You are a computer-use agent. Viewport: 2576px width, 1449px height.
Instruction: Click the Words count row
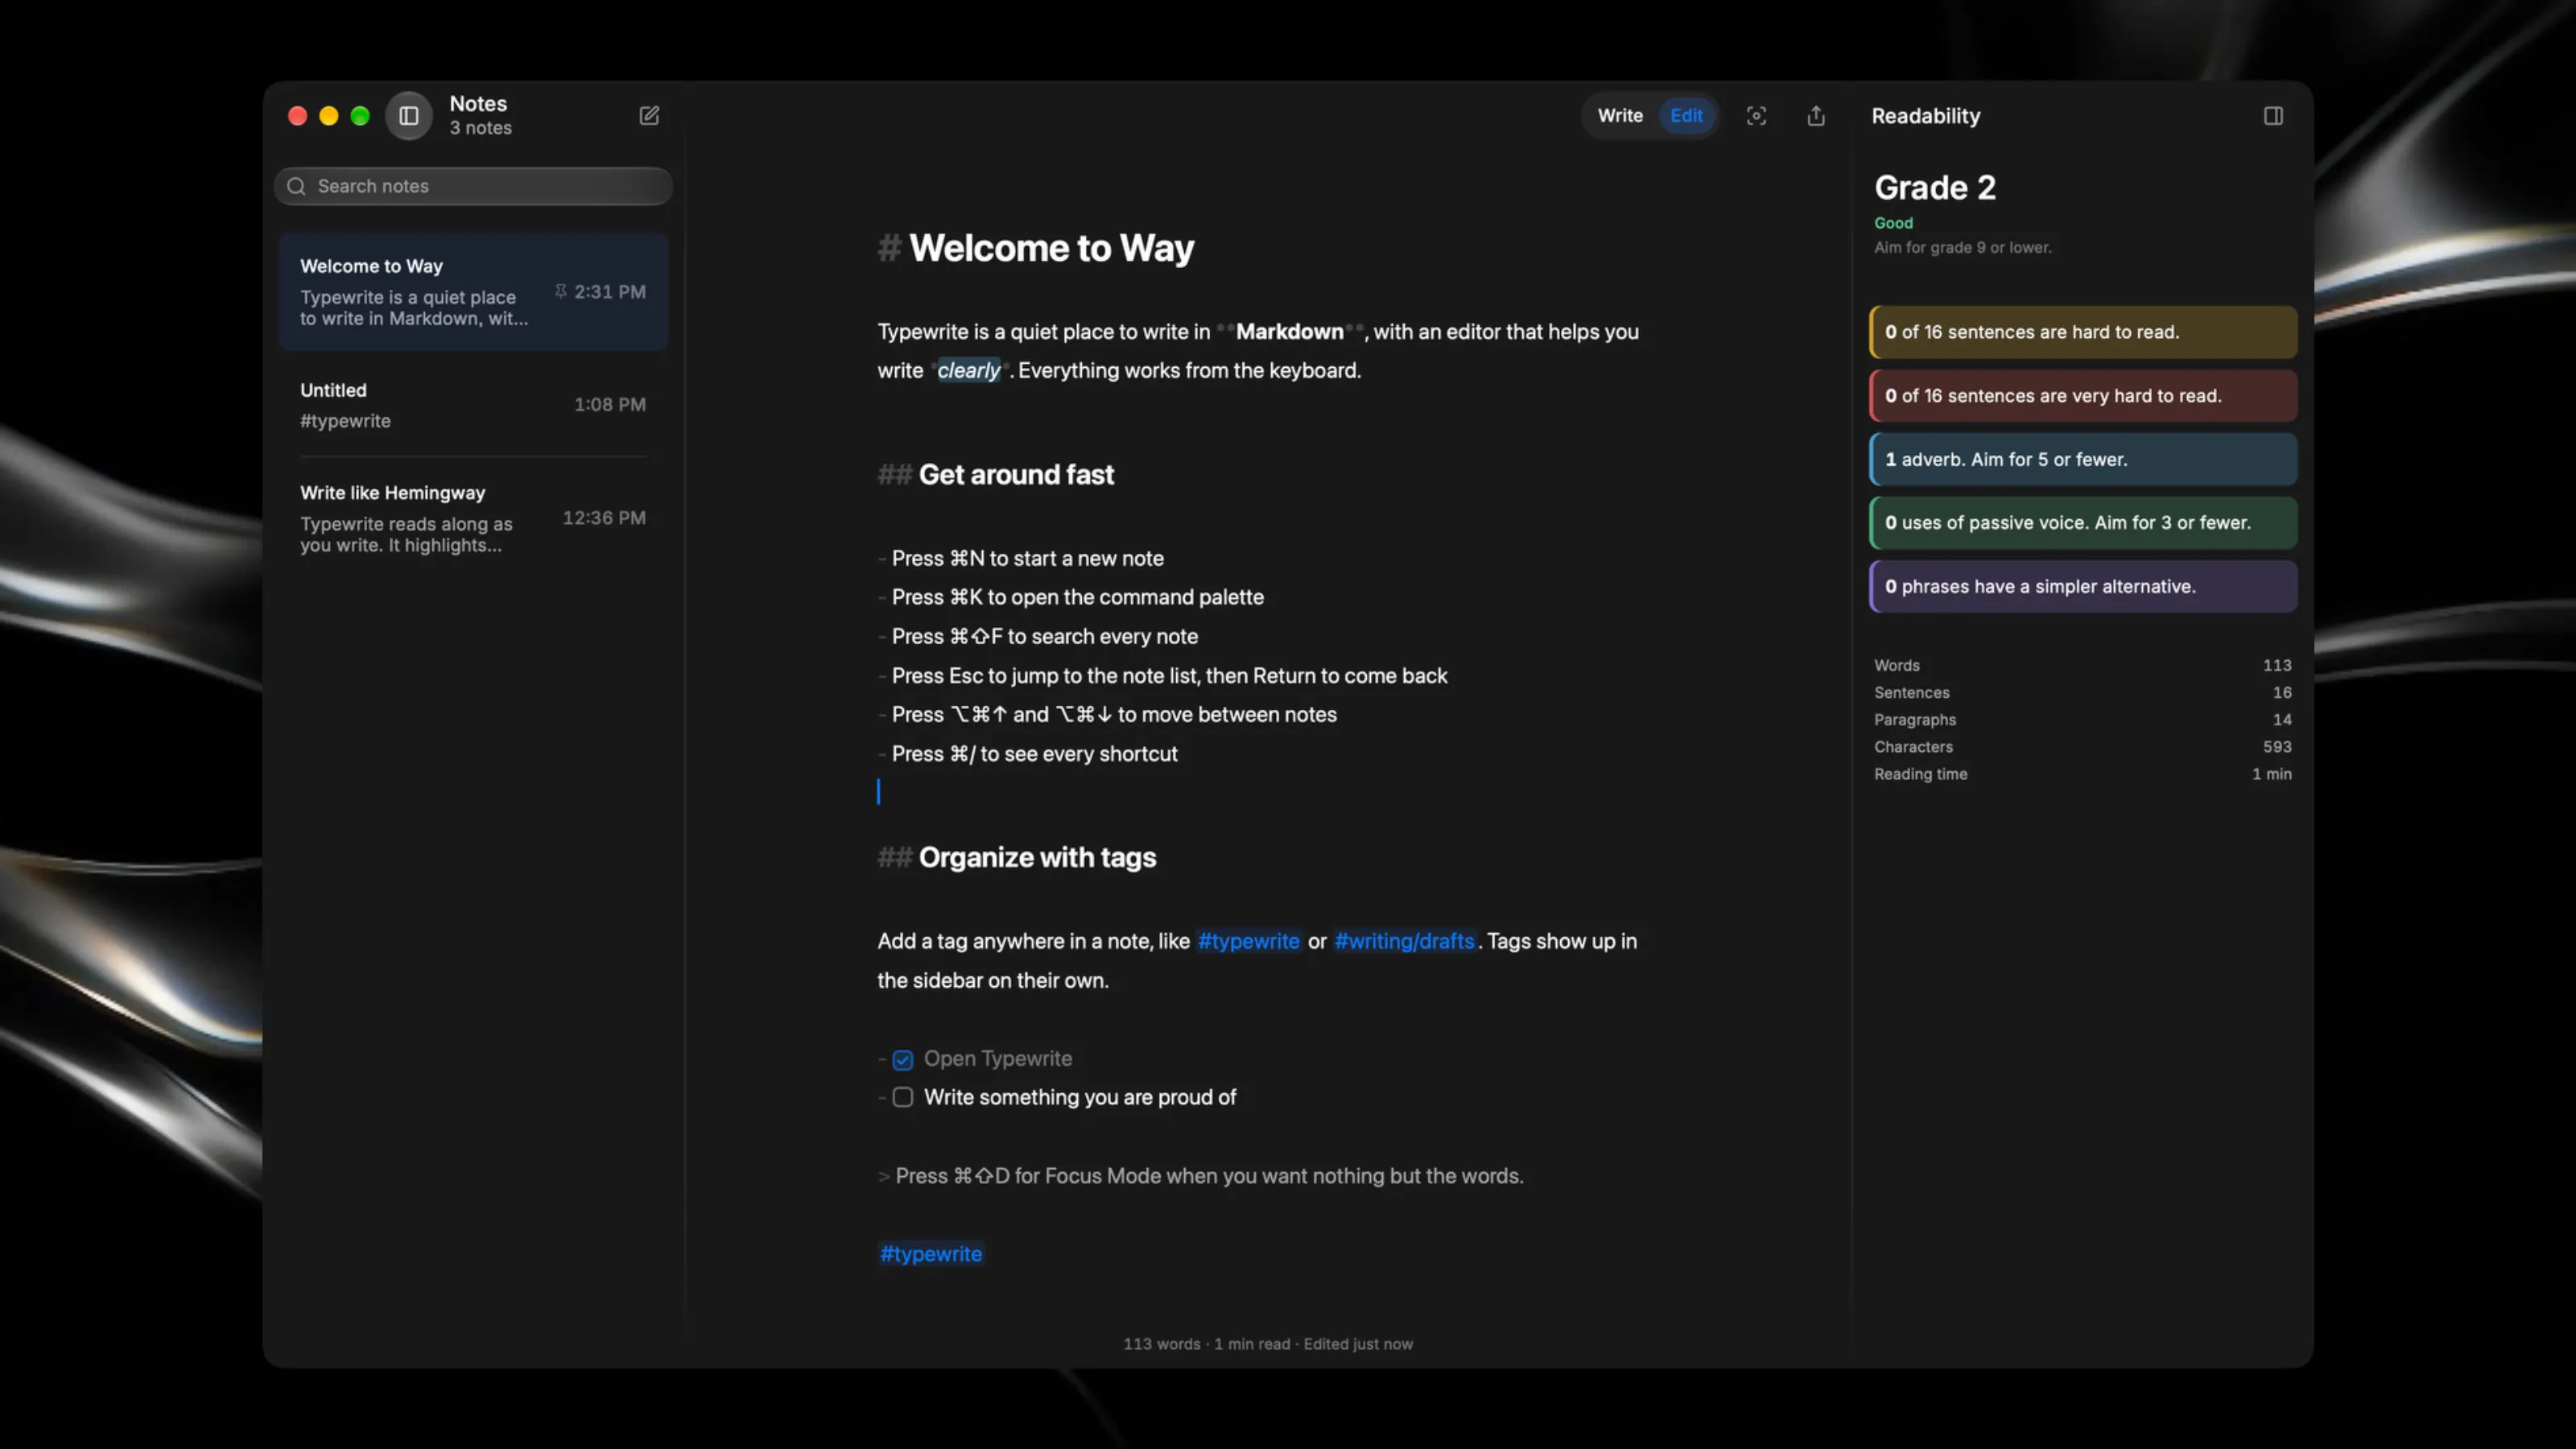point(2082,666)
